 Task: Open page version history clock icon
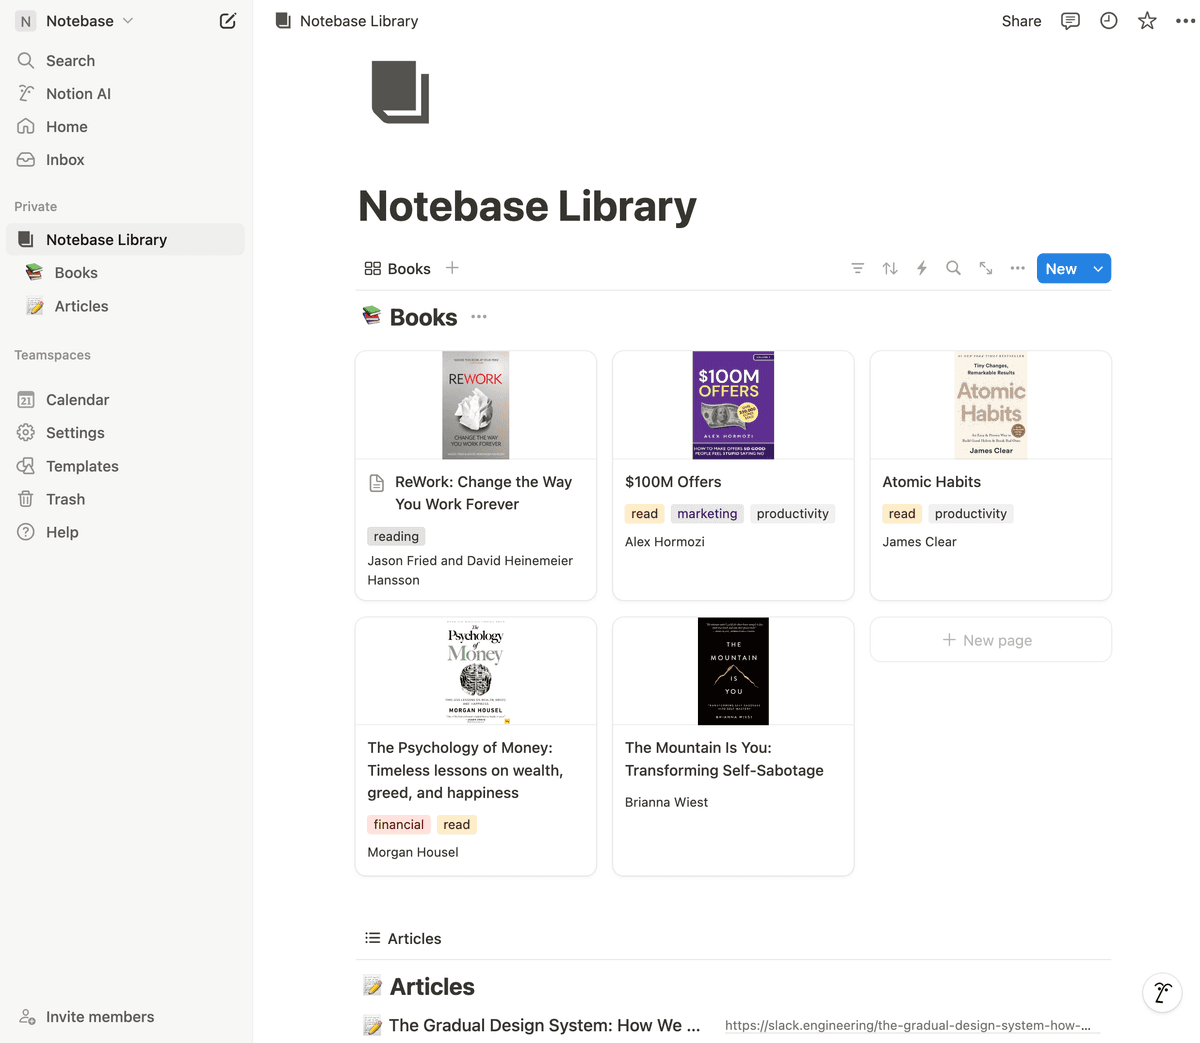click(1108, 21)
